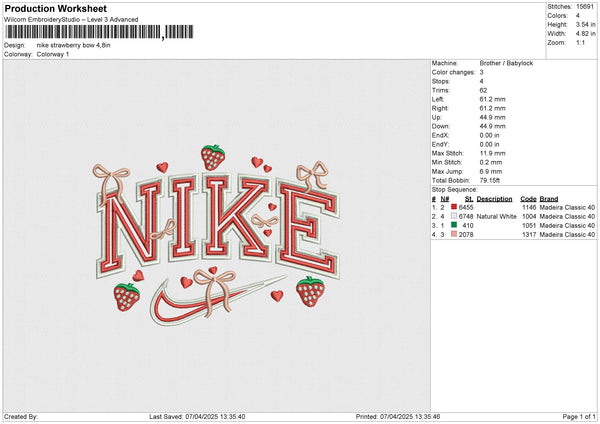Click the barcode at the top of worksheet

pyautogui.click(x=96, y=33)
